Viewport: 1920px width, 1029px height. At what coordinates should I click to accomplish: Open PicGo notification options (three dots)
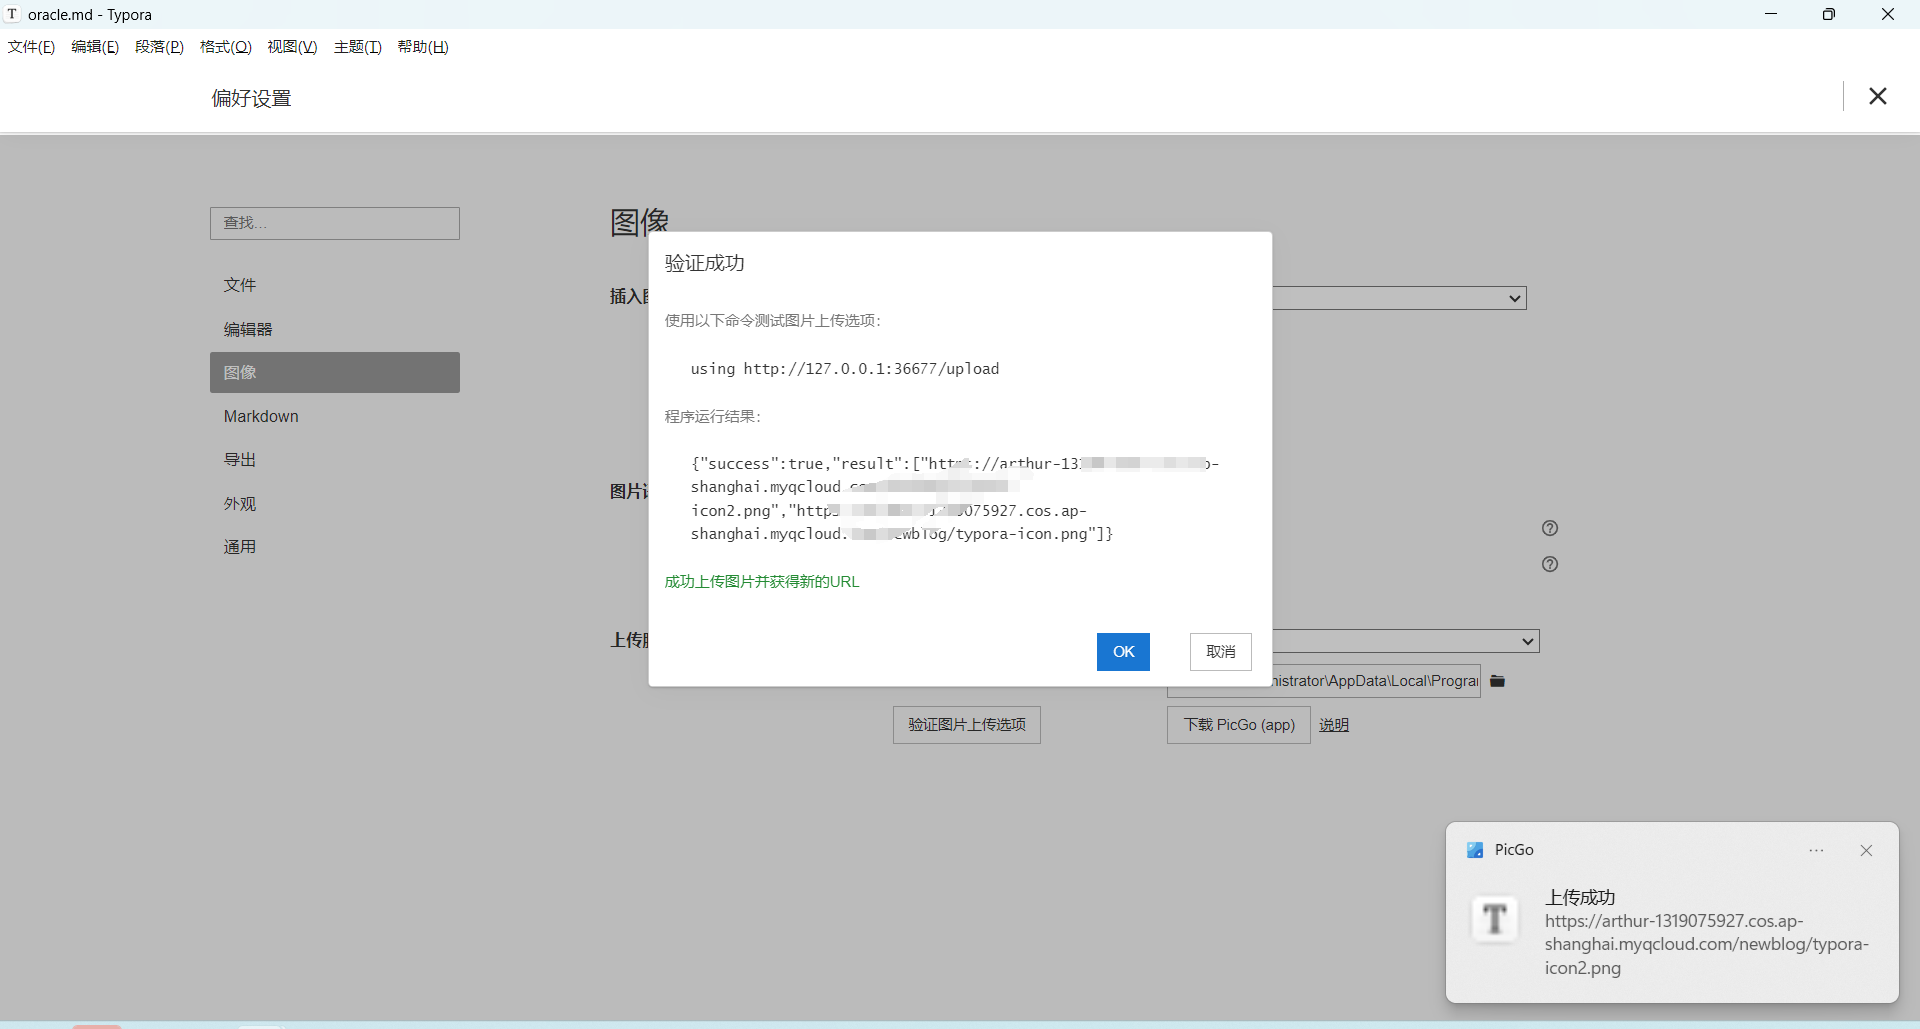tap(1816, 850)
